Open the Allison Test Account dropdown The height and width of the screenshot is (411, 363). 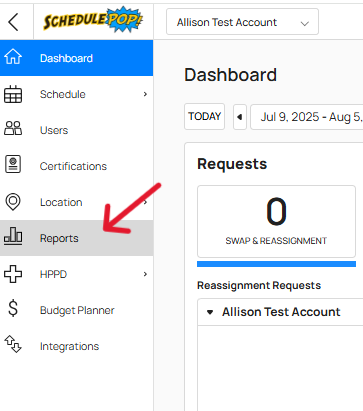242,22
